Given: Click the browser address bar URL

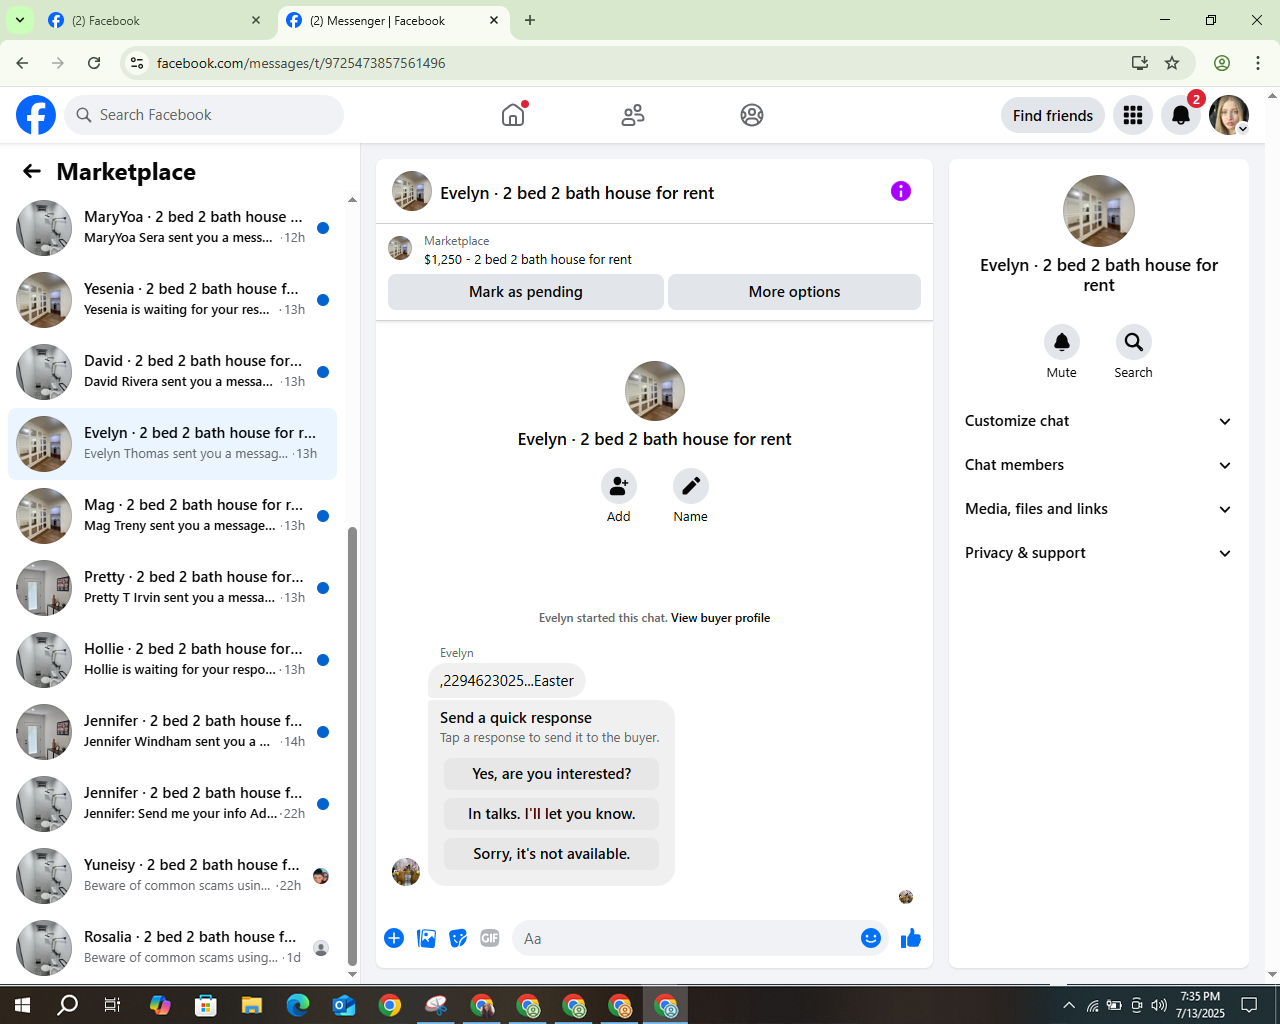Looking at the screenshot, I should tap(301, 63).
